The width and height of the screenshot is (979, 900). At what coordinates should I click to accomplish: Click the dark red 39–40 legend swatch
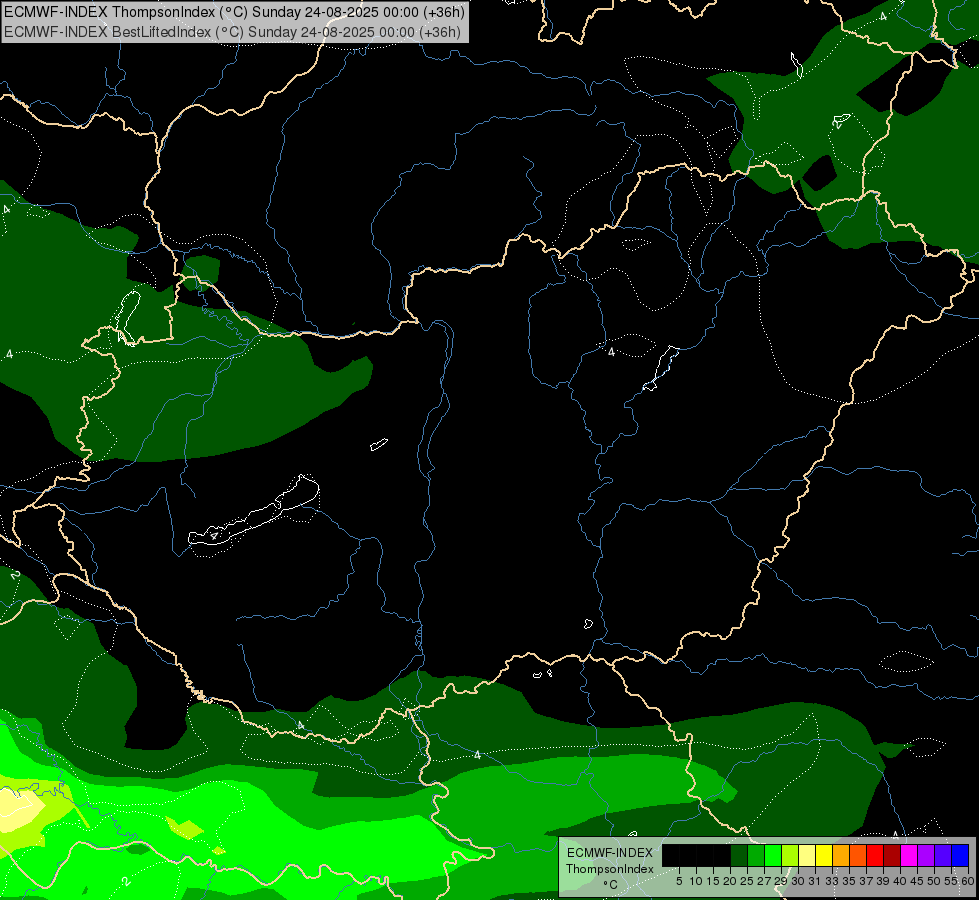click(x=892, y=855)
